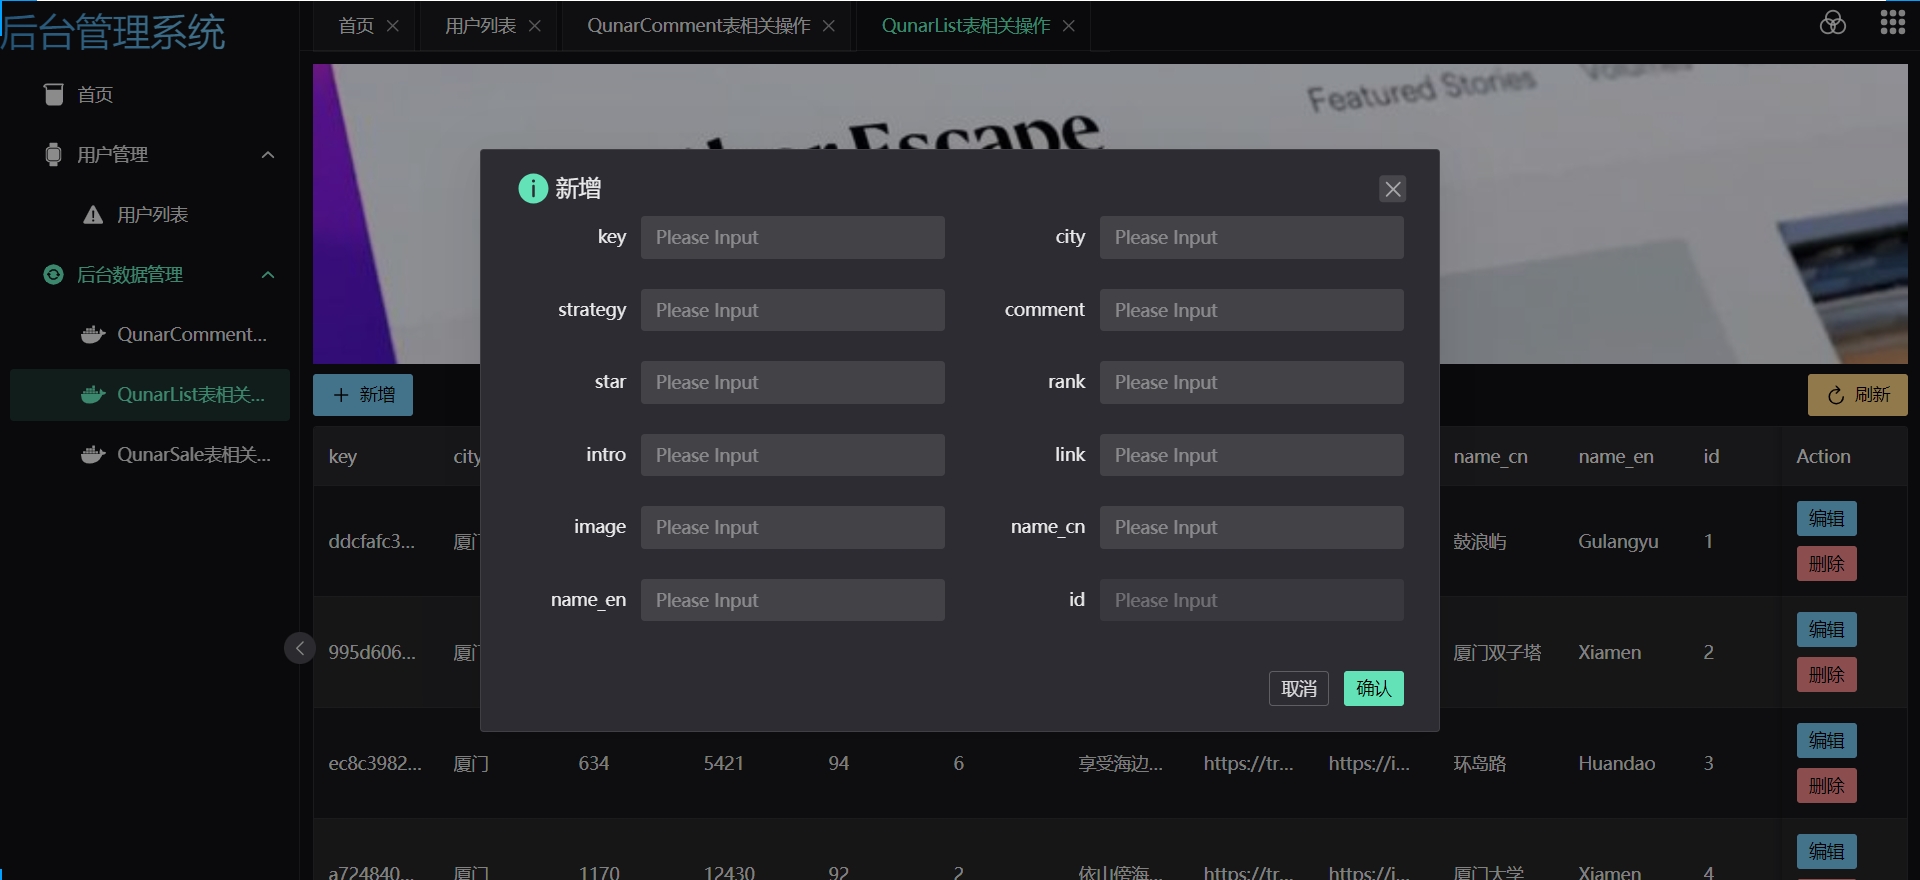The height and width of the screenshot is (880, 1920).
Task: Click the key column header
Action: click(x=343, y=457)
